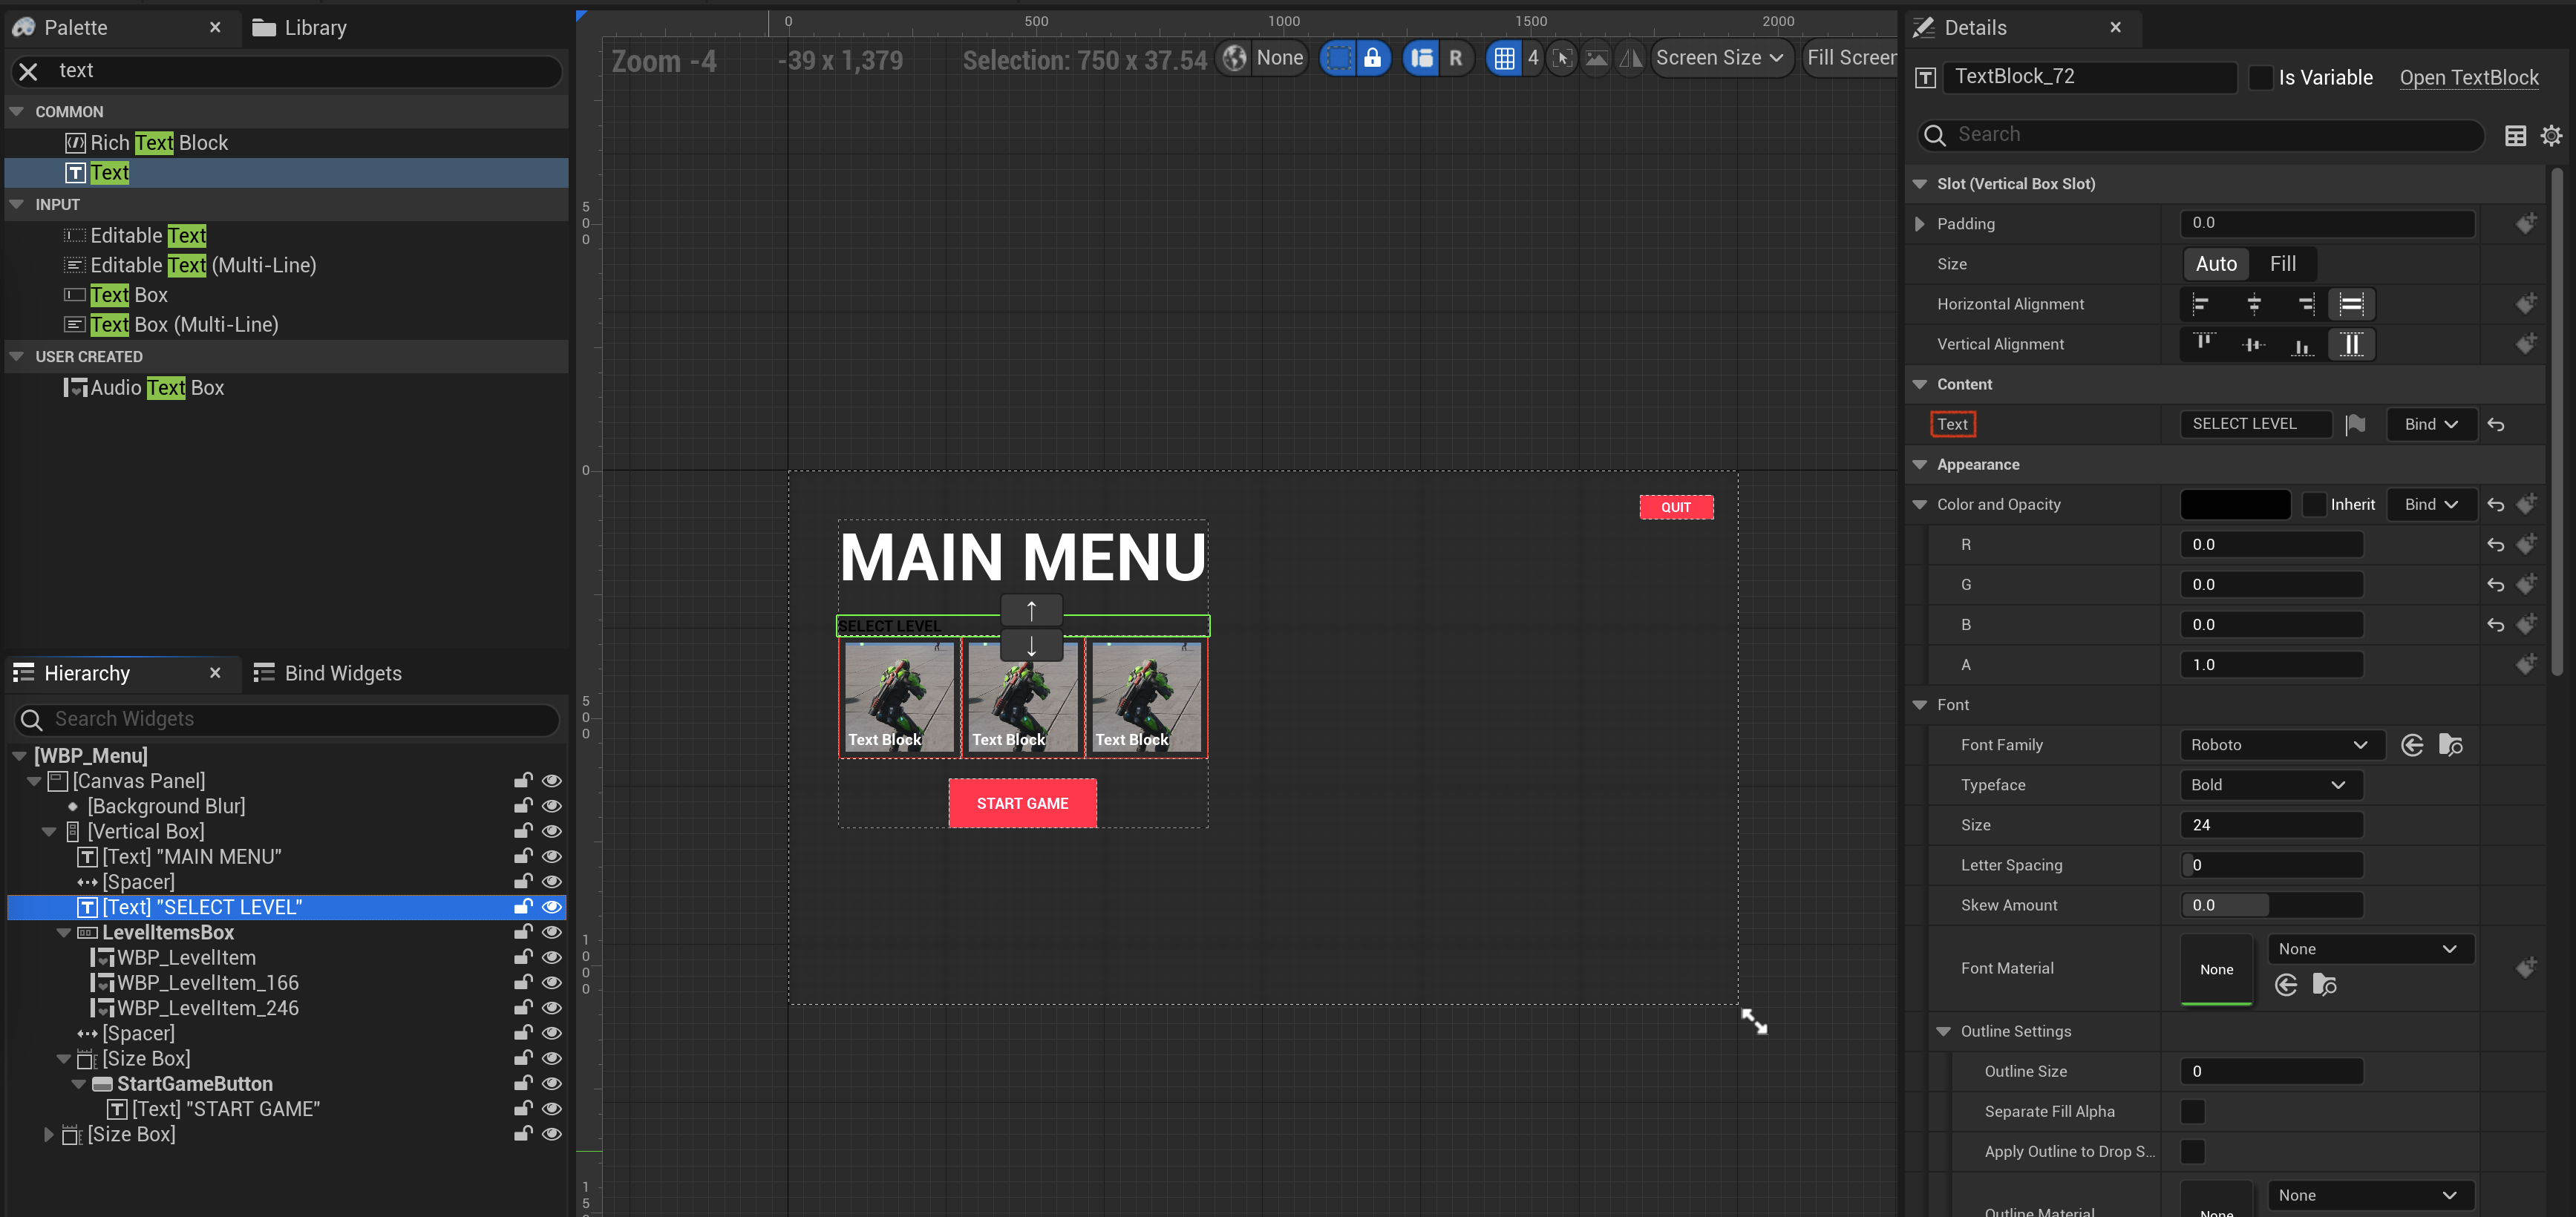Toggle dashed outline display in designer

coord(1338,58)
